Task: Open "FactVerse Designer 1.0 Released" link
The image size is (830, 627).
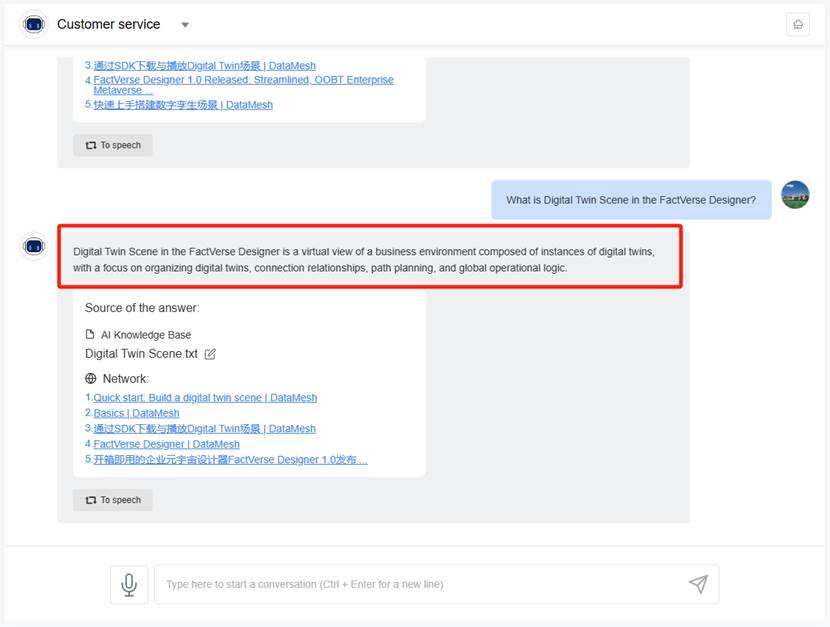Action: (x=243, y=80)
